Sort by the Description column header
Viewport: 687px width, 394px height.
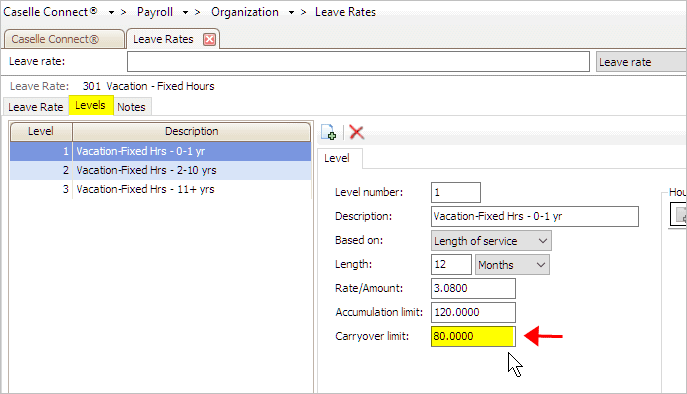point(191,131)
